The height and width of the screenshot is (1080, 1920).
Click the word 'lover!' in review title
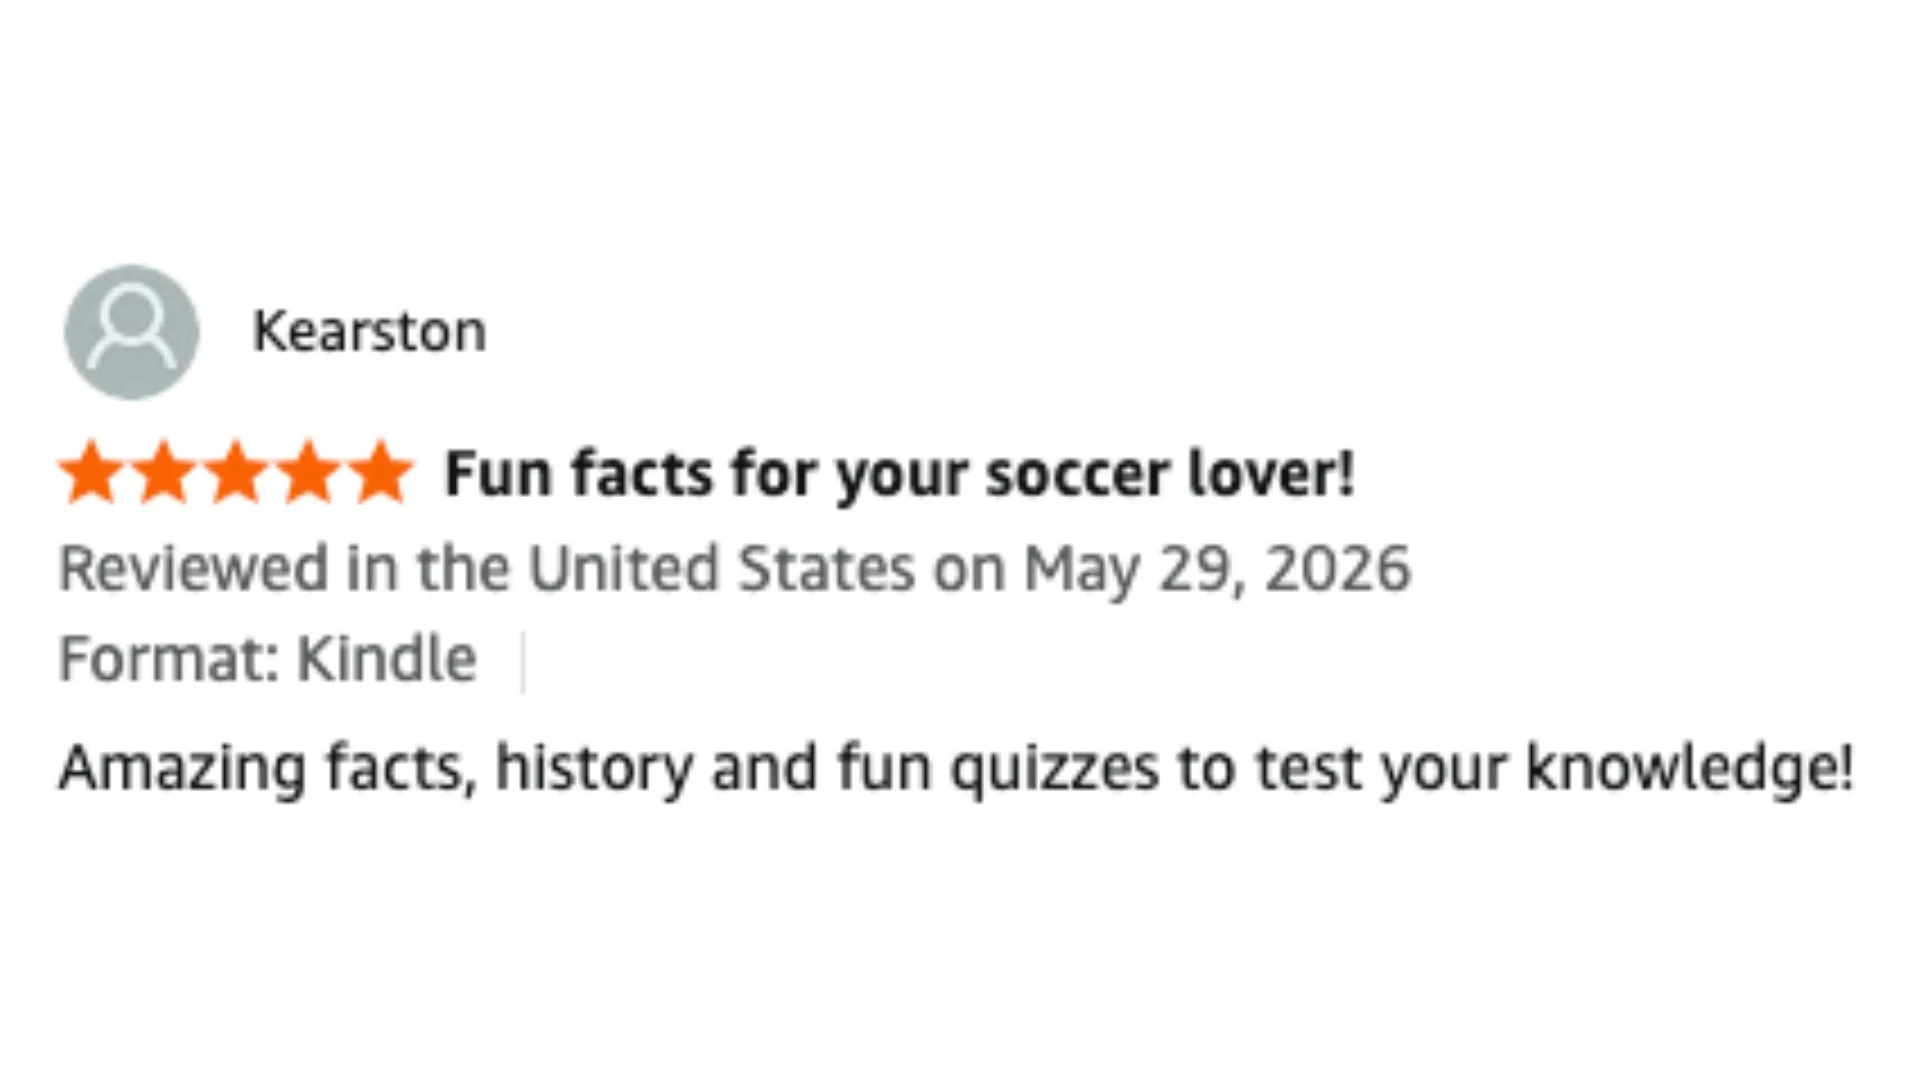click(1270, 473)
